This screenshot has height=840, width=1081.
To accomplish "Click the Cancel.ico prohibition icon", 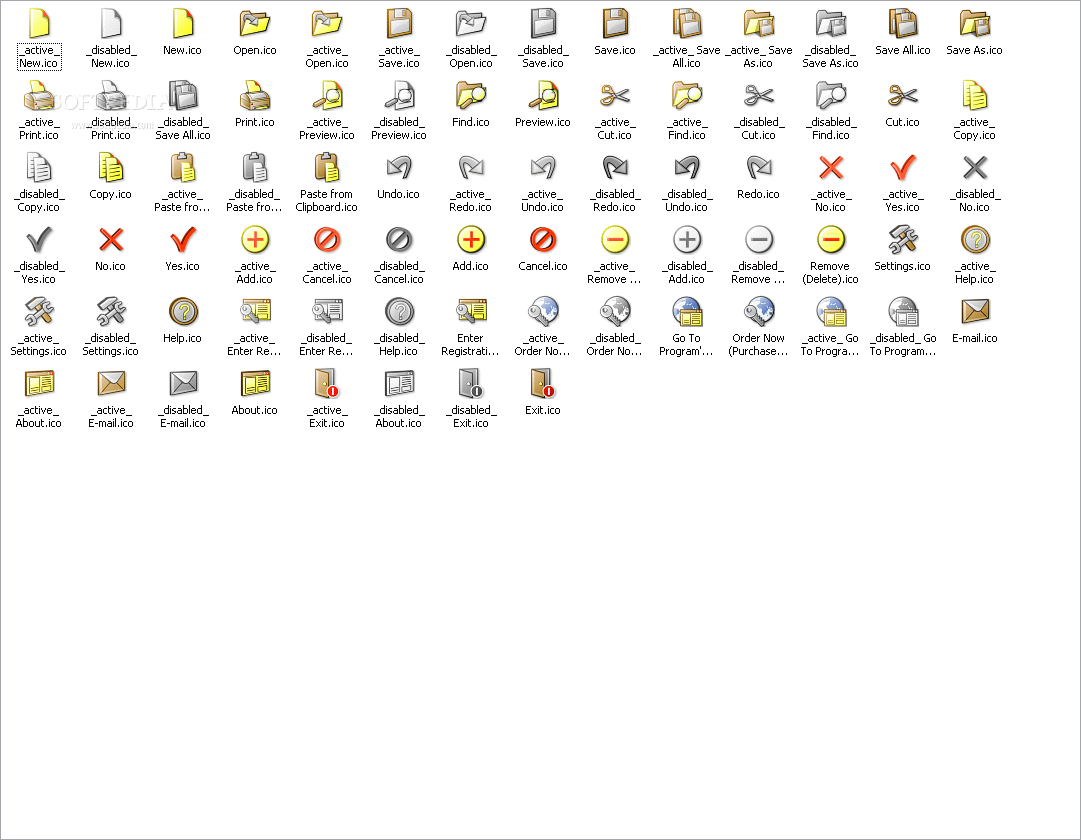I will [543, 239].
